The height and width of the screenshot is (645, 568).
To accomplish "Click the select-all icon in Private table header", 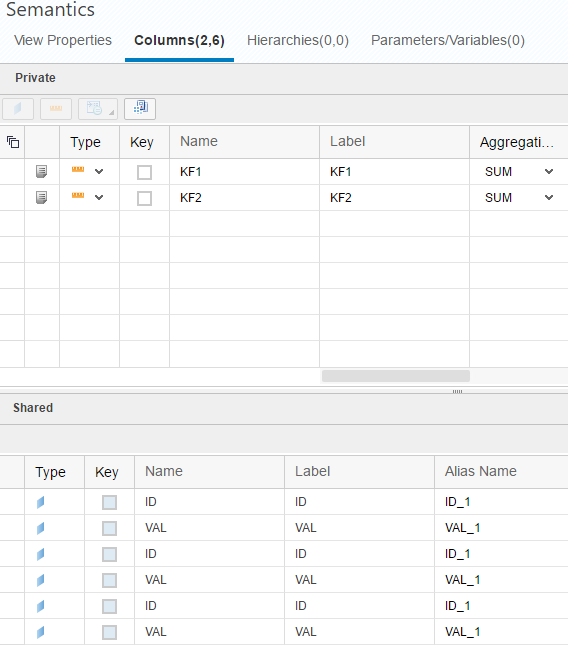I will [13, 142].
